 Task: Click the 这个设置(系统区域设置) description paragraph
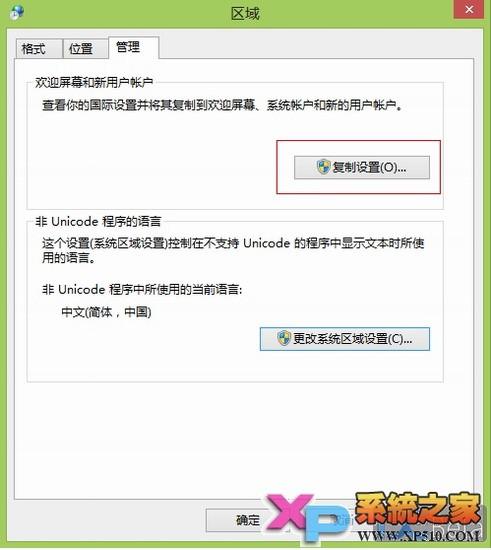[233, 250]
